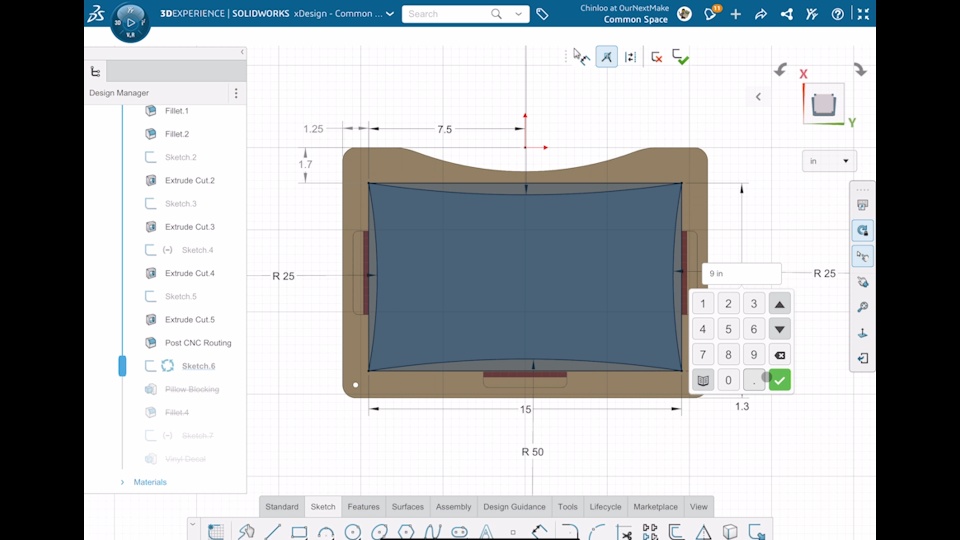Open the Help question mark icon
This screenshot has width=960, height=540.
coord(837,13)
